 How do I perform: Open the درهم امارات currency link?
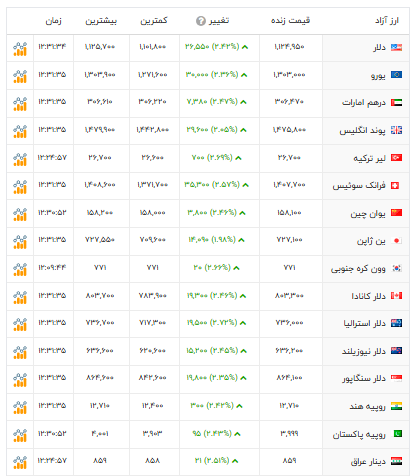tap(364, 103)
